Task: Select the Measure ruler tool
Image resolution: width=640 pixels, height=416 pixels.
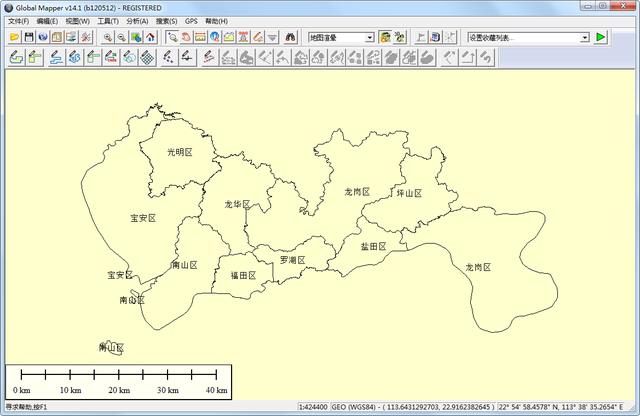Action: coord(200,37)
